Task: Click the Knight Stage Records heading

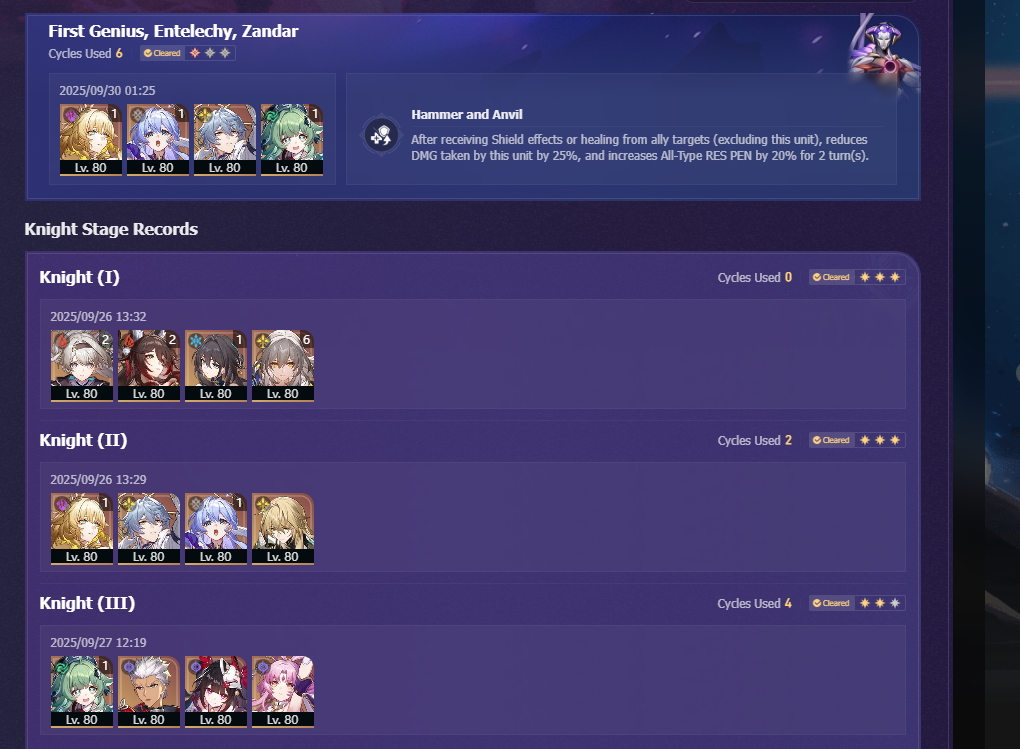Action: pos(111,229)
